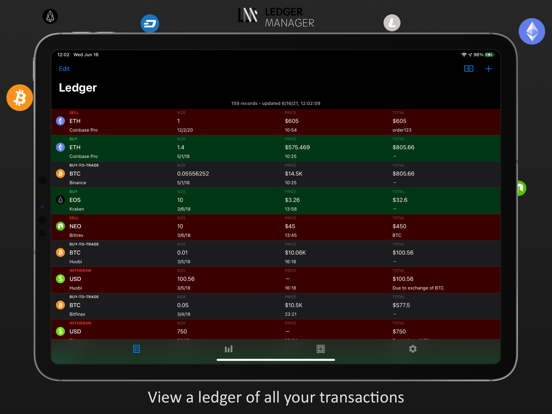Click the Bitcoin logo outside the tablet

20,98
